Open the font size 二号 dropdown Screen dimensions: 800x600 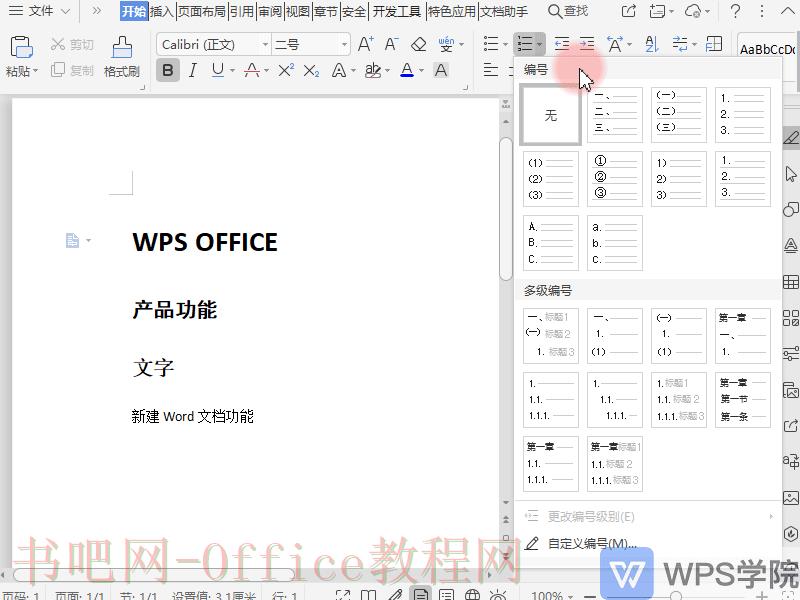pos(344,44)
